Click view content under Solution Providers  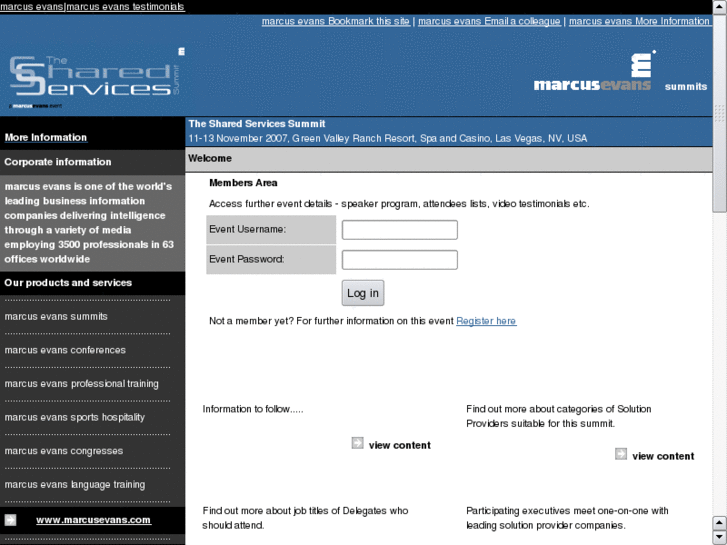(663, 456)
